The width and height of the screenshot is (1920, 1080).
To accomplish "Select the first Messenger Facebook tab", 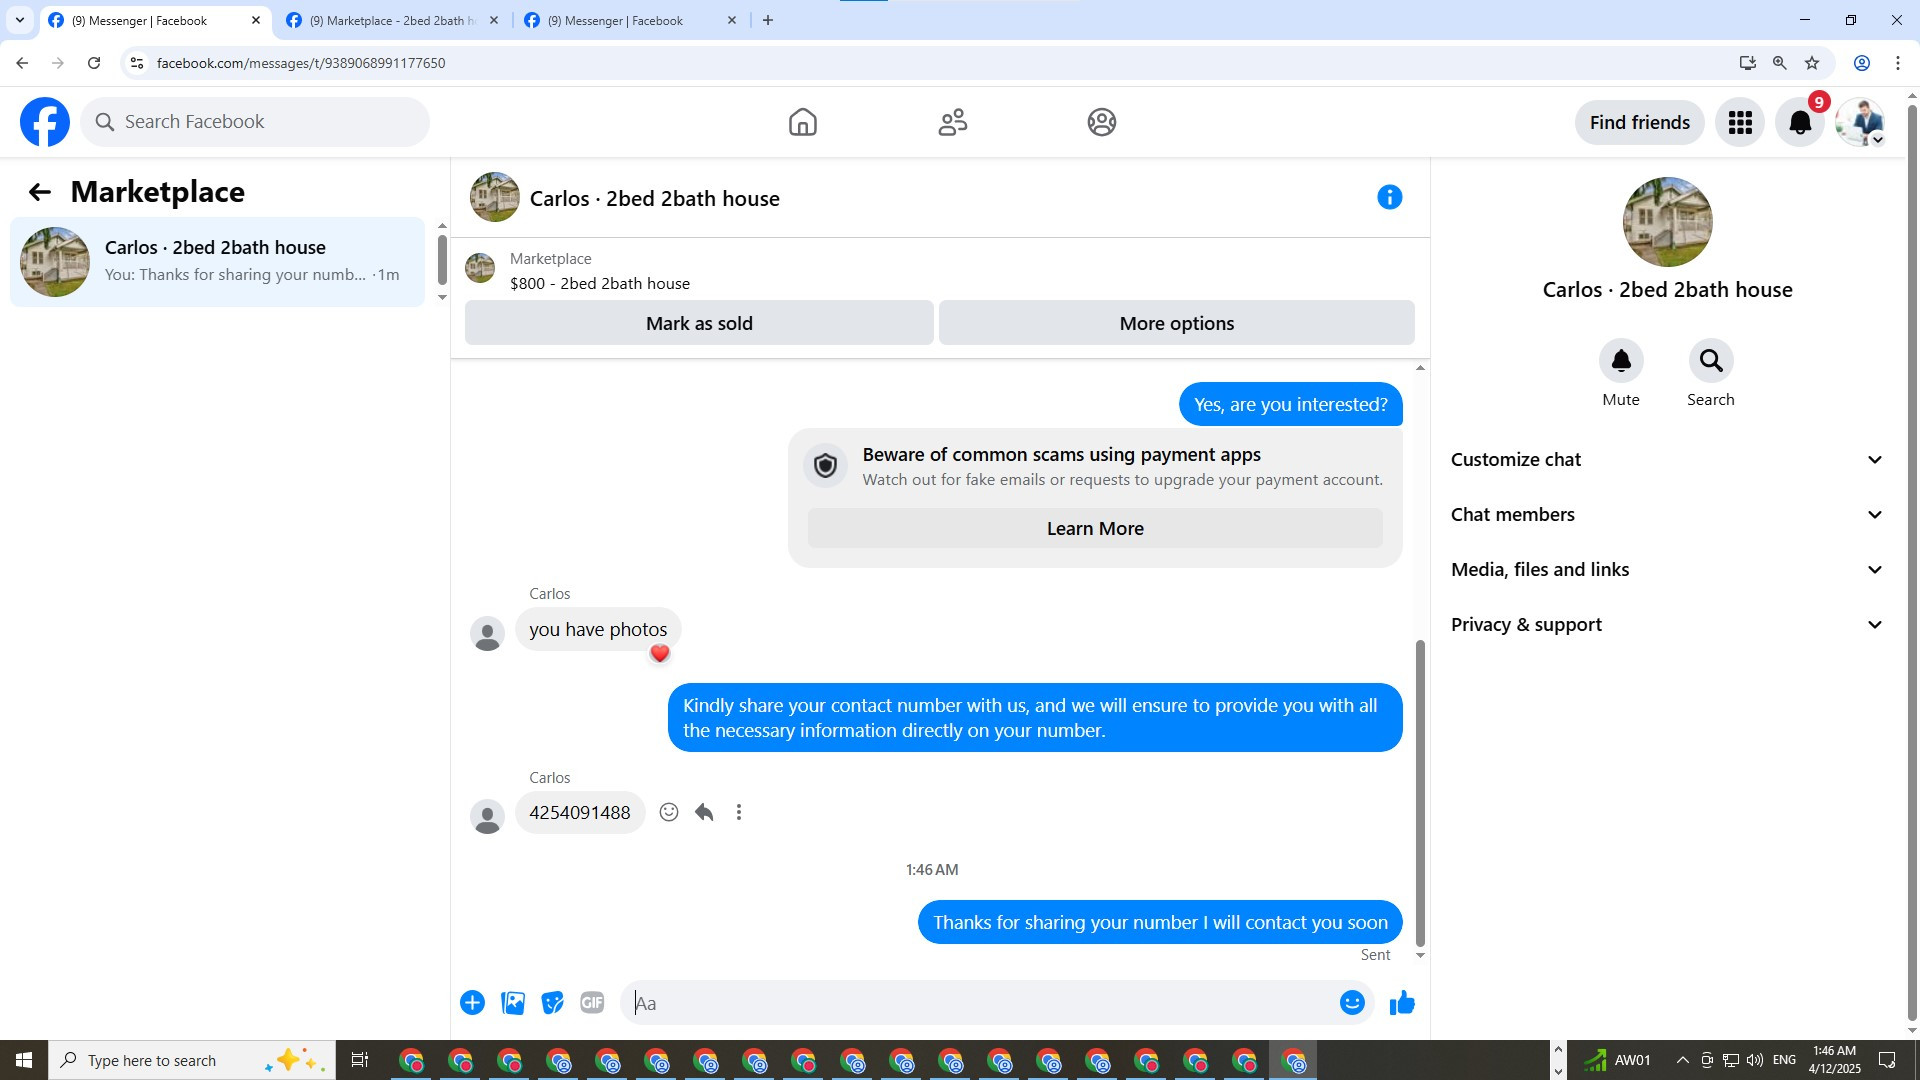I will click(155, 20).
